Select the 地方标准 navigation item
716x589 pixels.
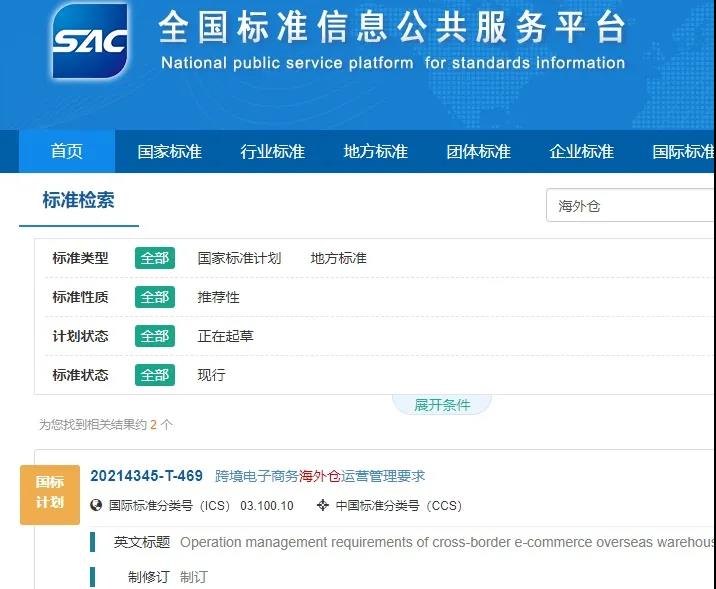click(375, 151)
